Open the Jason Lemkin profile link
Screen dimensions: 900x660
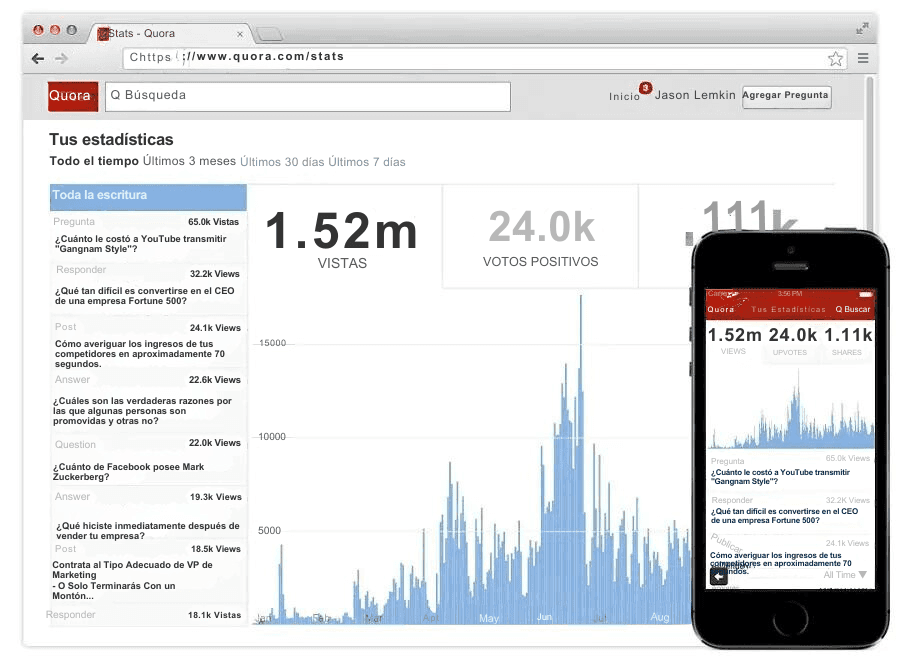[695, 96]
